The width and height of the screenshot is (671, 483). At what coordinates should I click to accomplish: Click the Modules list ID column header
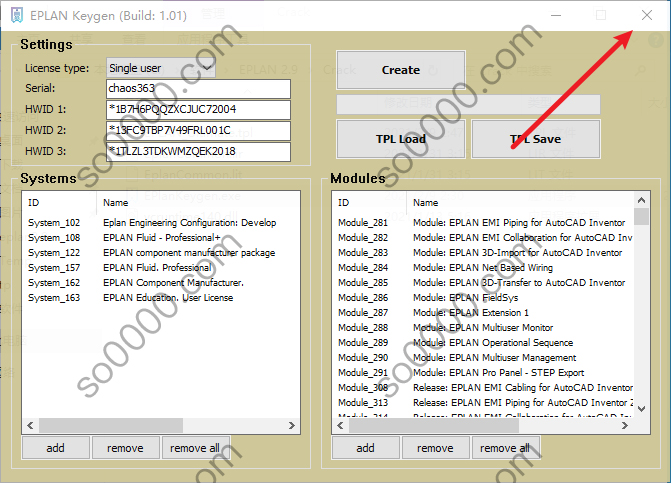[x=370, y=202]
